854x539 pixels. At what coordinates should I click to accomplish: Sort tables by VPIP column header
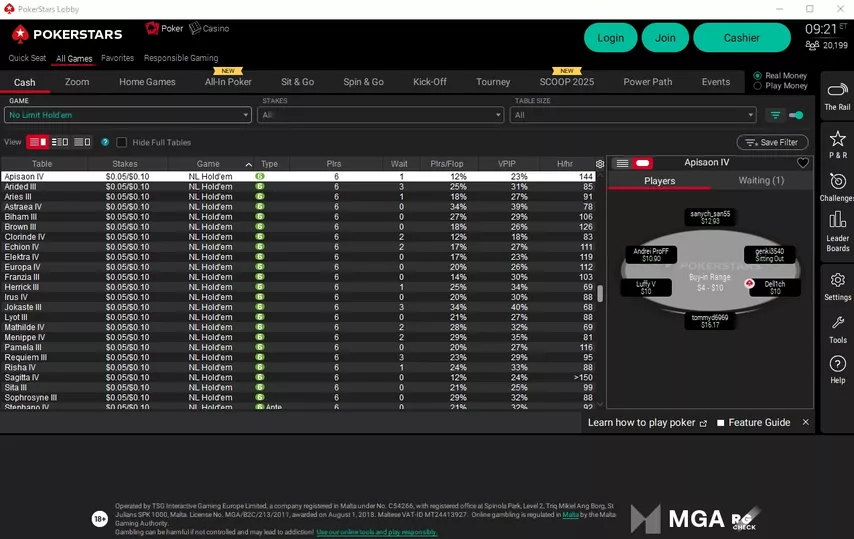click(x=507, y=164)
